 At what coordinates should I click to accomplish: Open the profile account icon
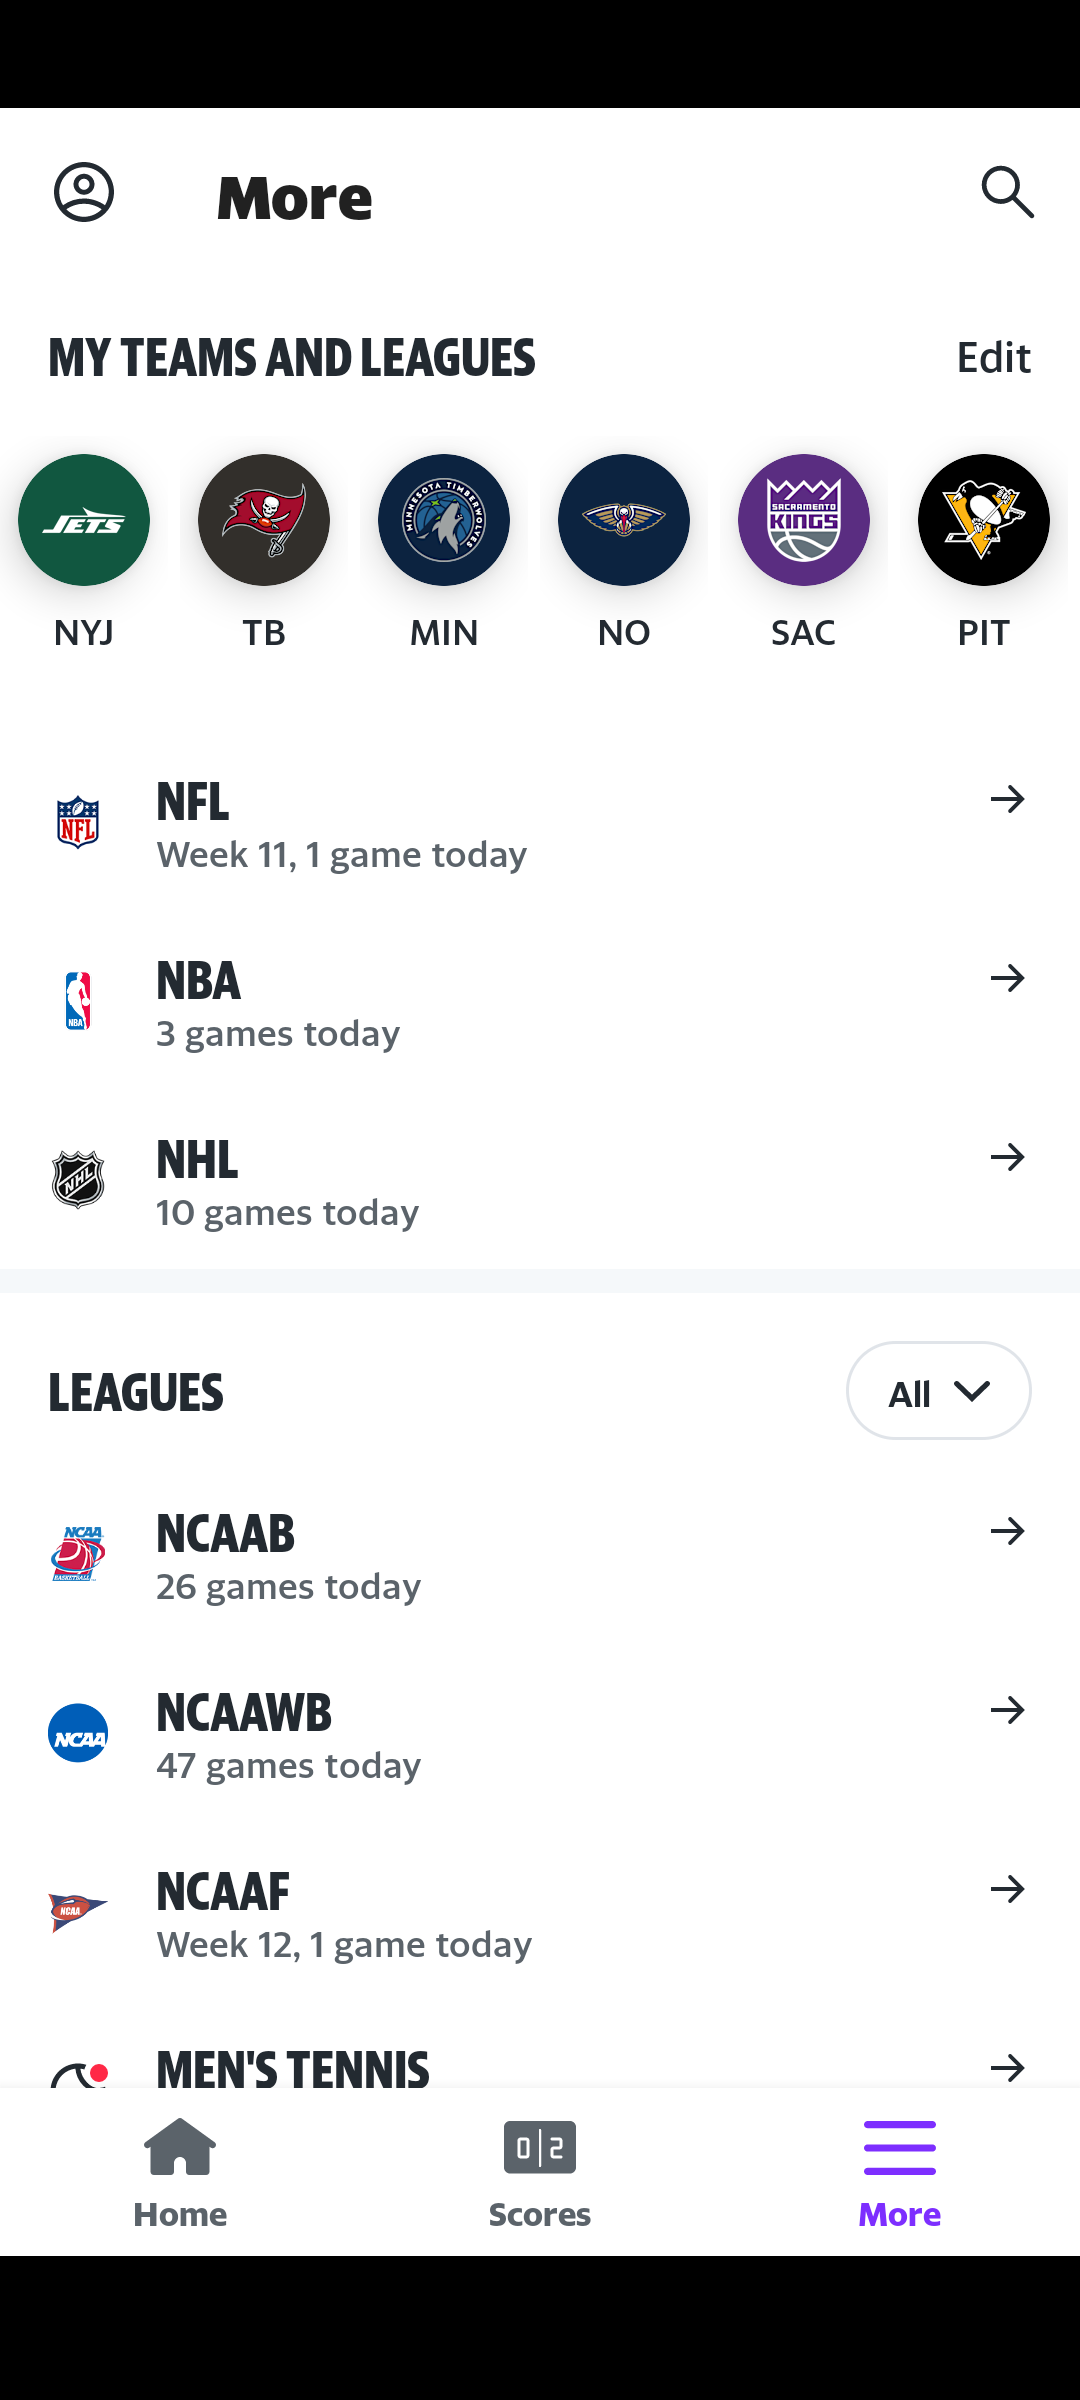84,192
